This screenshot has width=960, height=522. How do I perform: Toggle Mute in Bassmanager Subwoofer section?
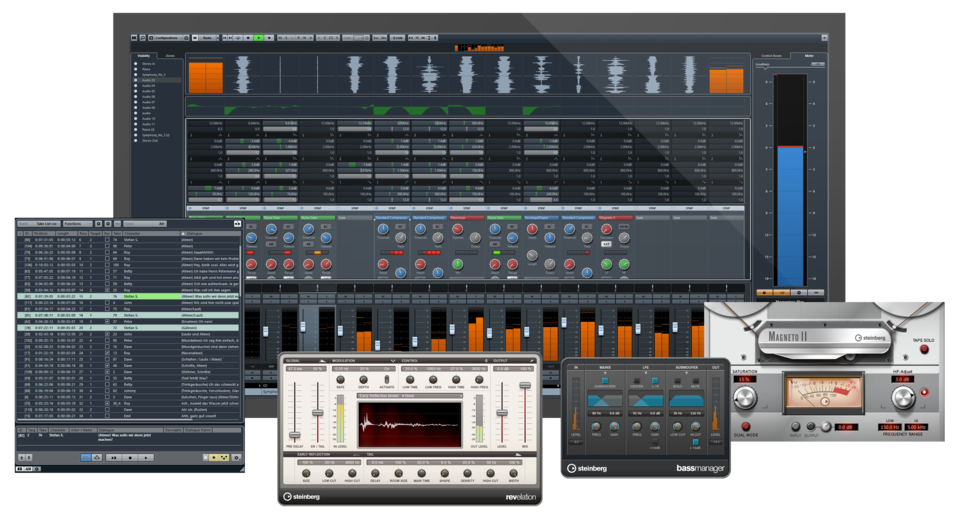pos(696,381)
